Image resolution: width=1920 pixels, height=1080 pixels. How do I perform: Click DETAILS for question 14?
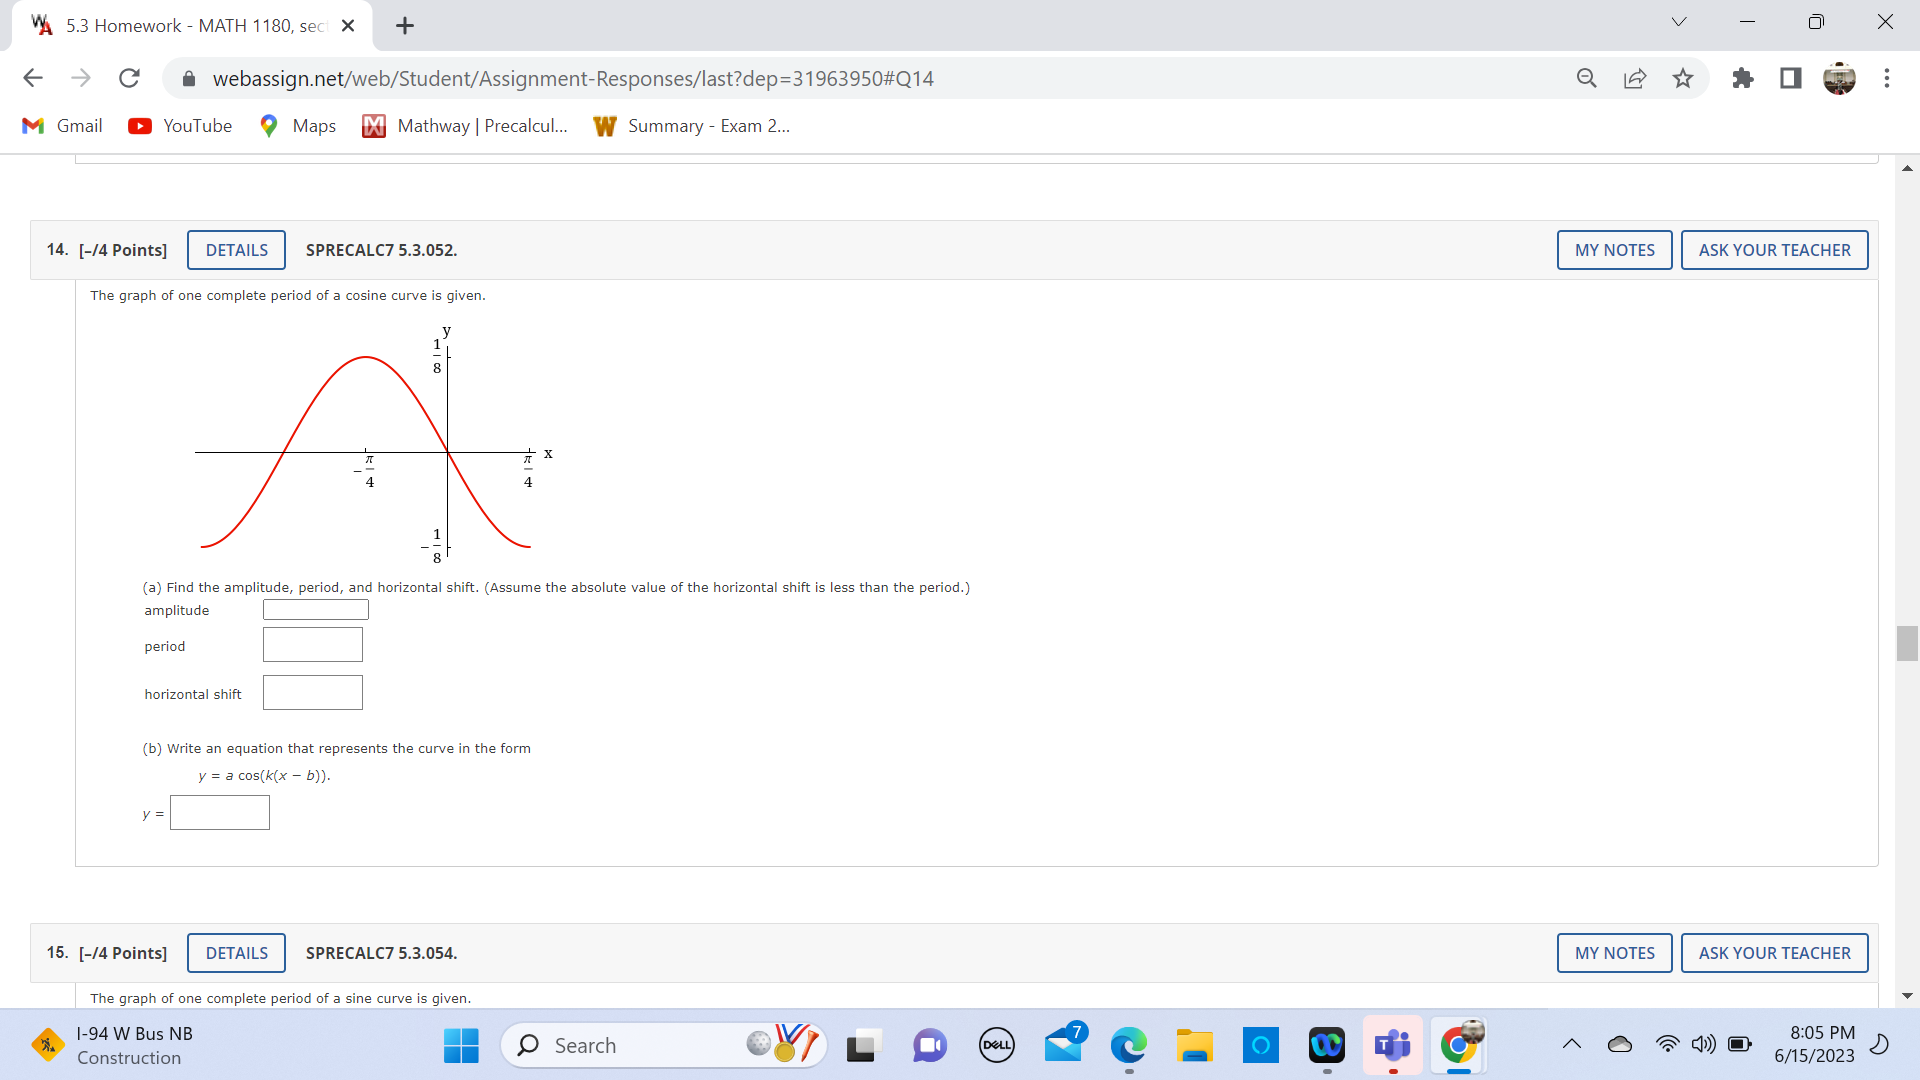[236, 249]
